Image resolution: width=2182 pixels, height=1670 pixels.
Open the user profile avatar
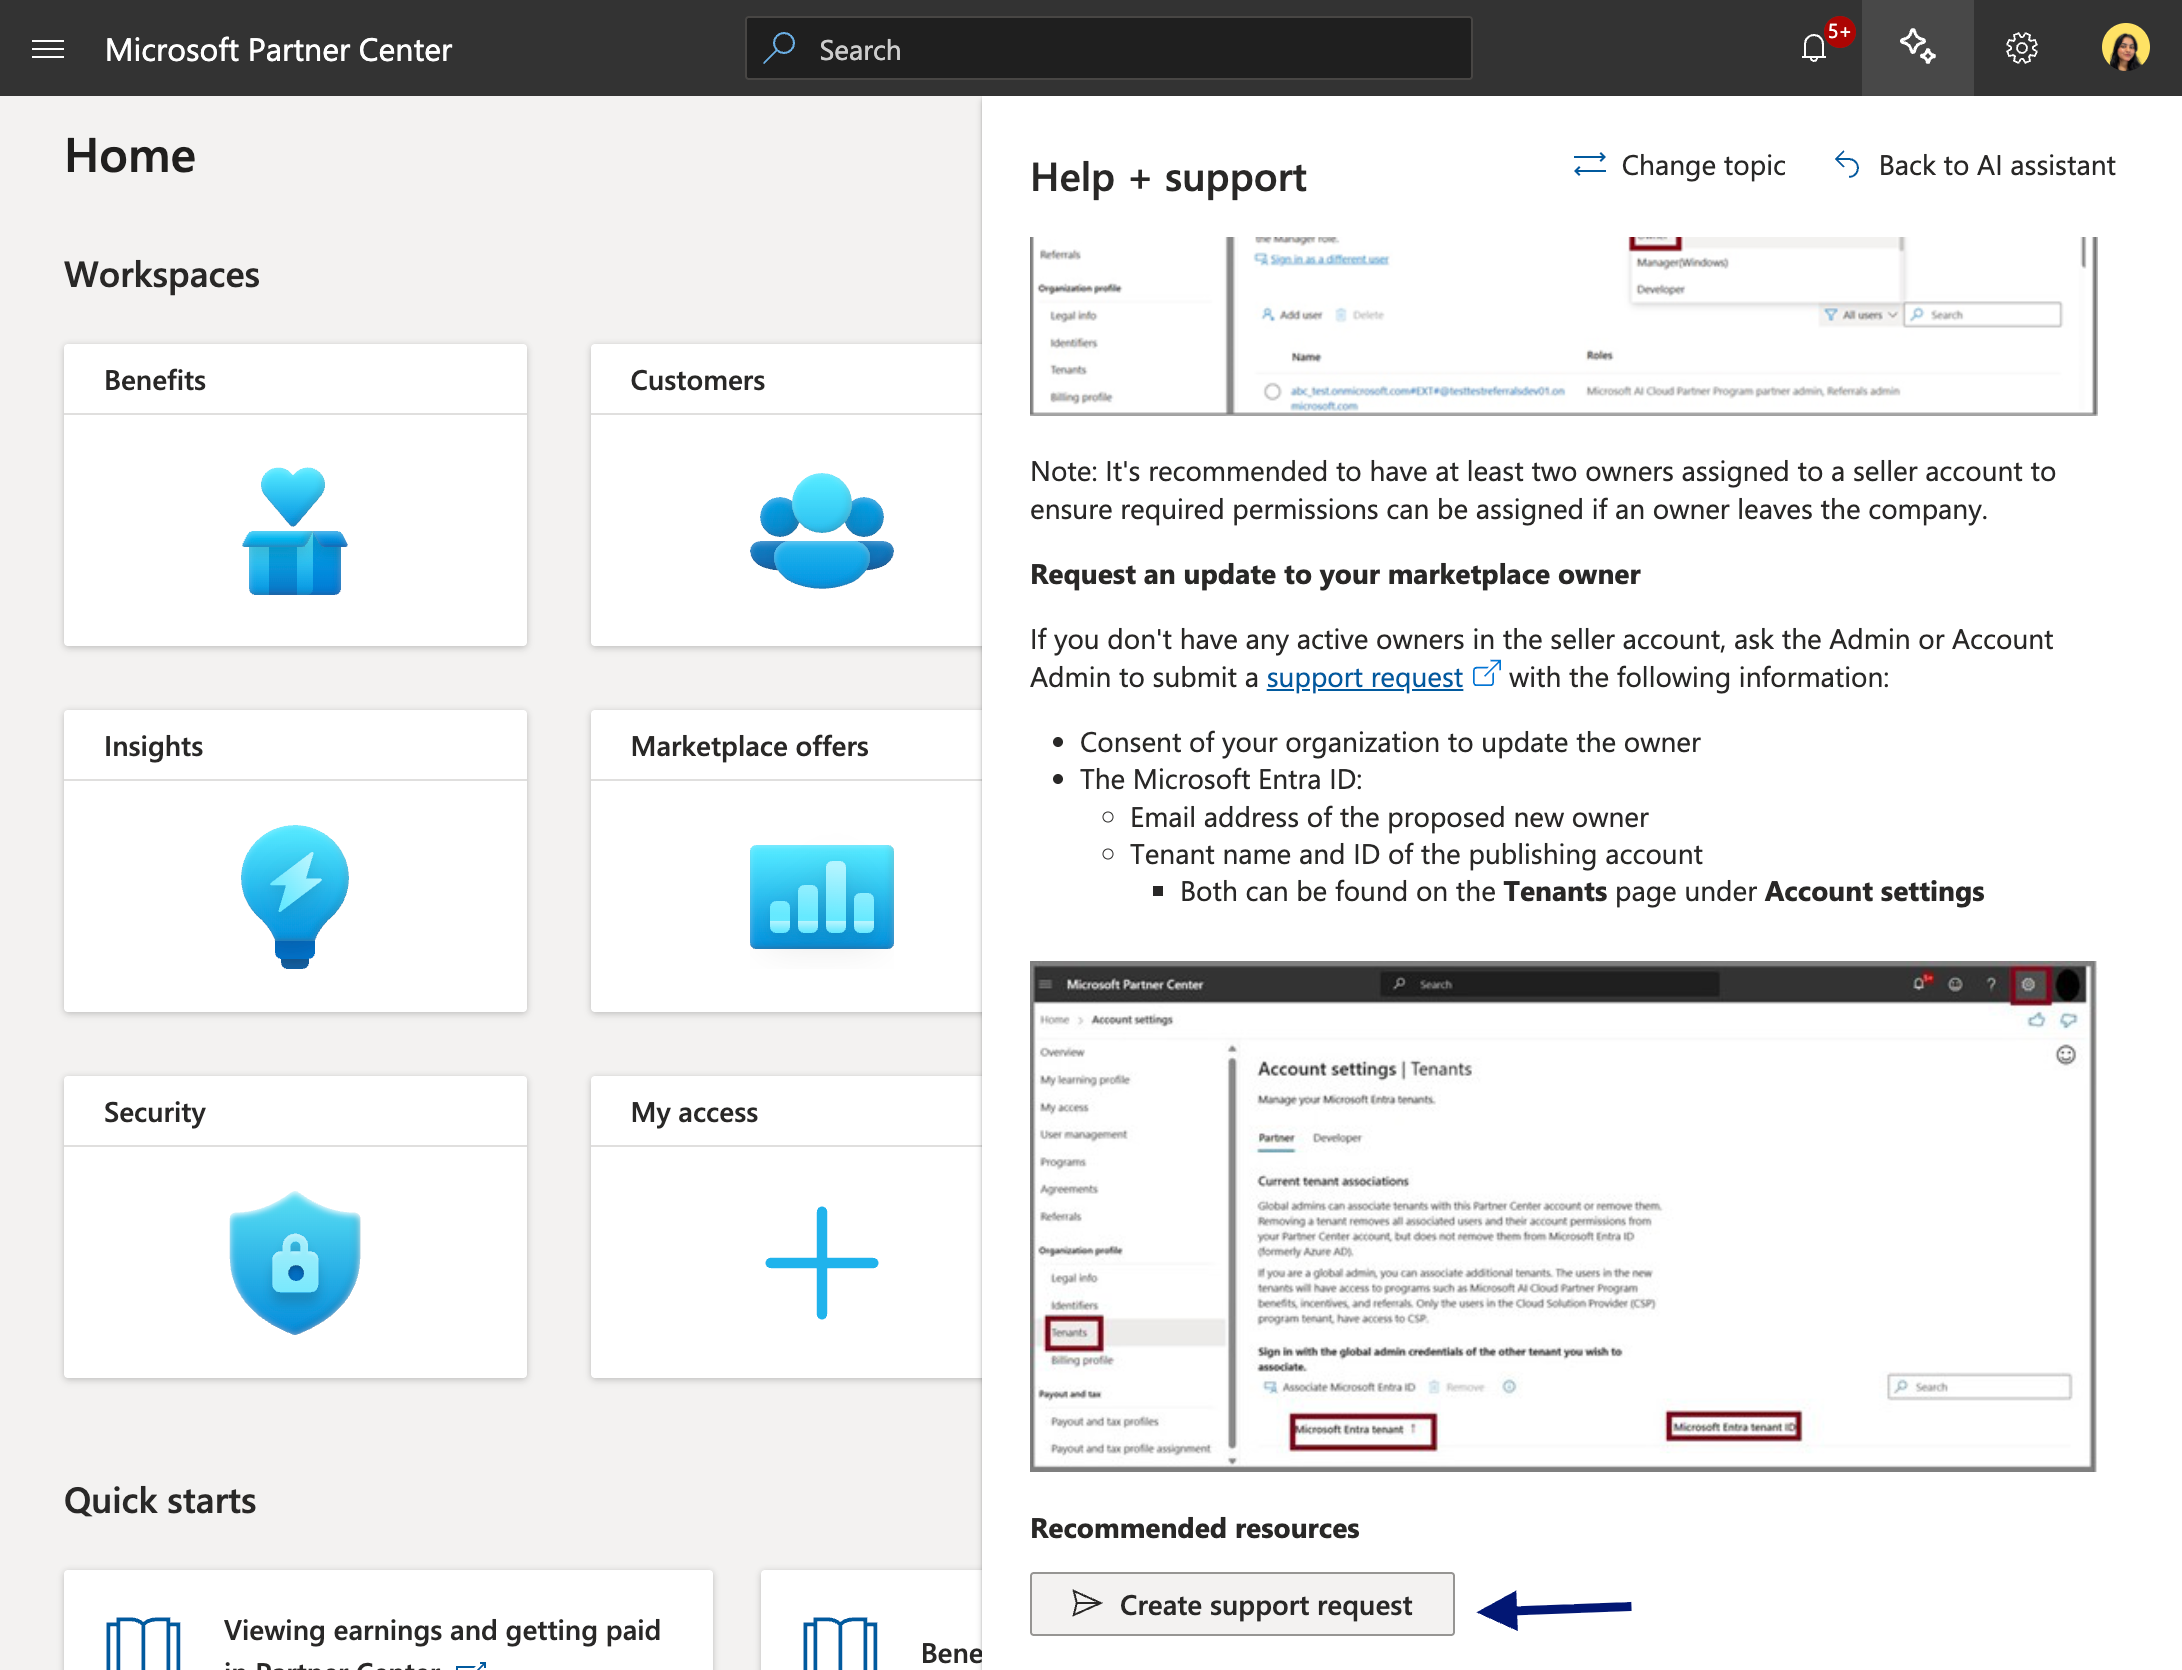tap(2125, 48)
